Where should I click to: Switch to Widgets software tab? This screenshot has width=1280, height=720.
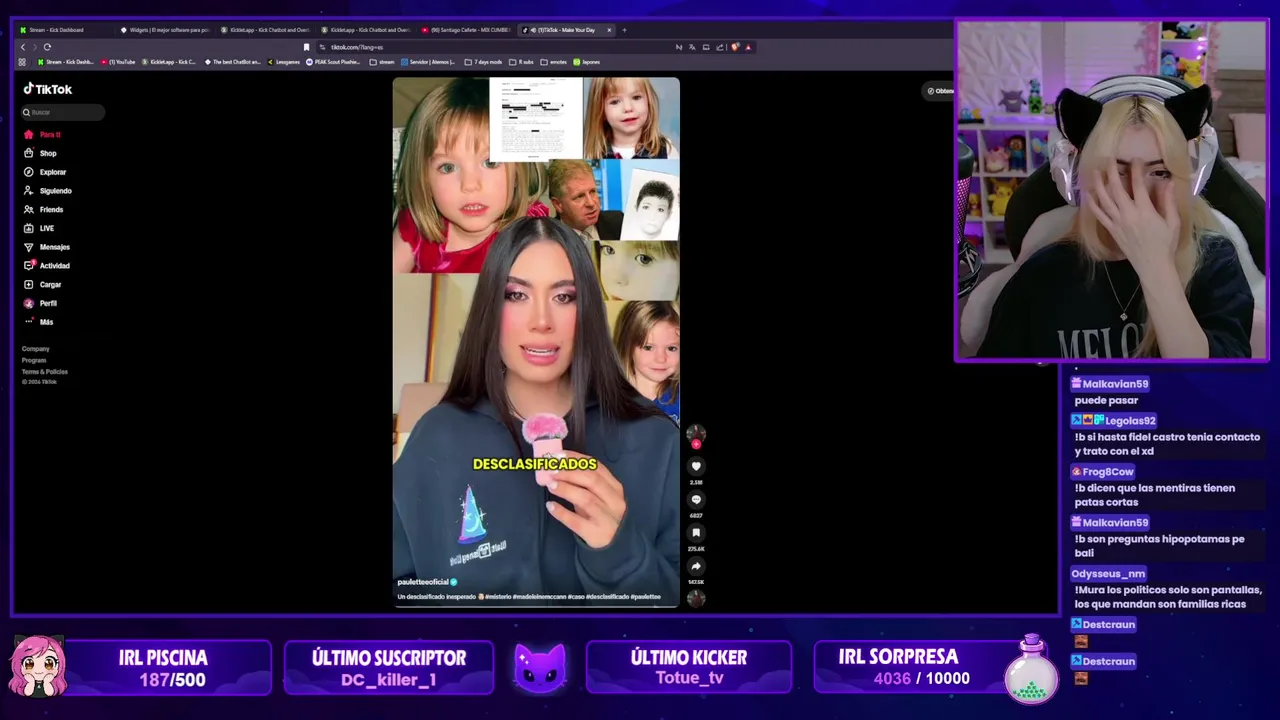click(164, 30)
